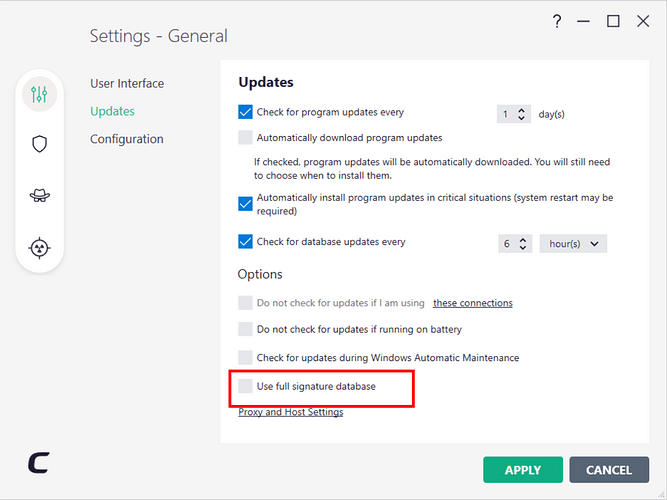Open the biohazard target settings icon
This screenshot has width=667, height=500.
click(x=40, y=248)
